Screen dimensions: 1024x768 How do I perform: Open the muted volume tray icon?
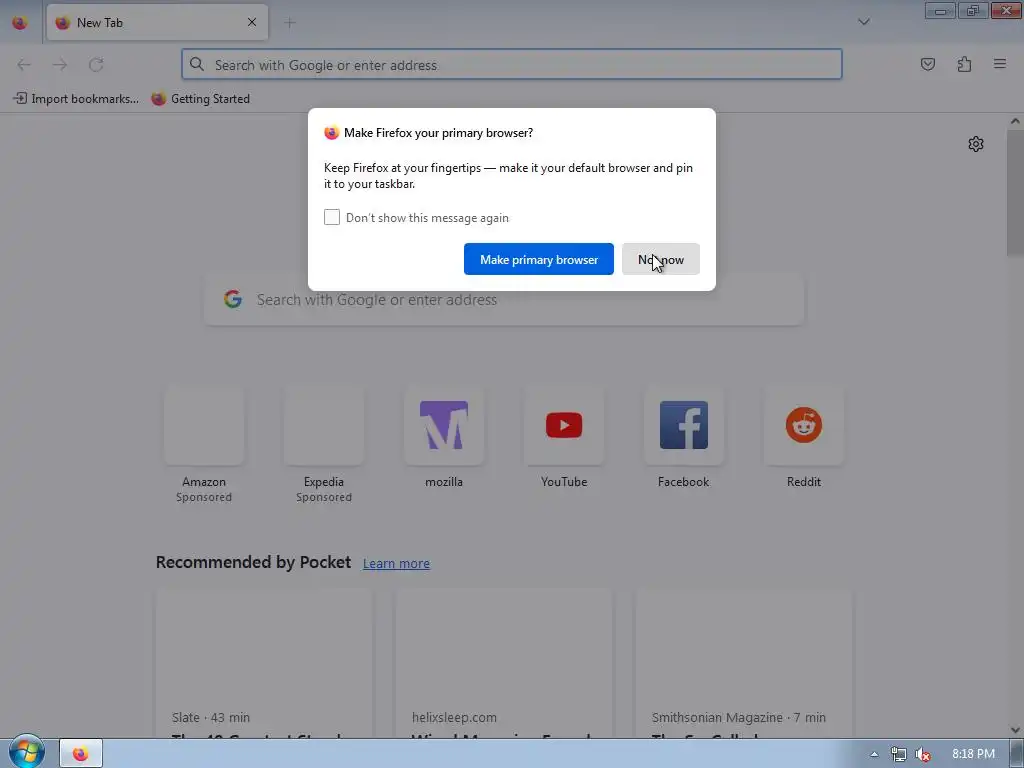[923, 754]
